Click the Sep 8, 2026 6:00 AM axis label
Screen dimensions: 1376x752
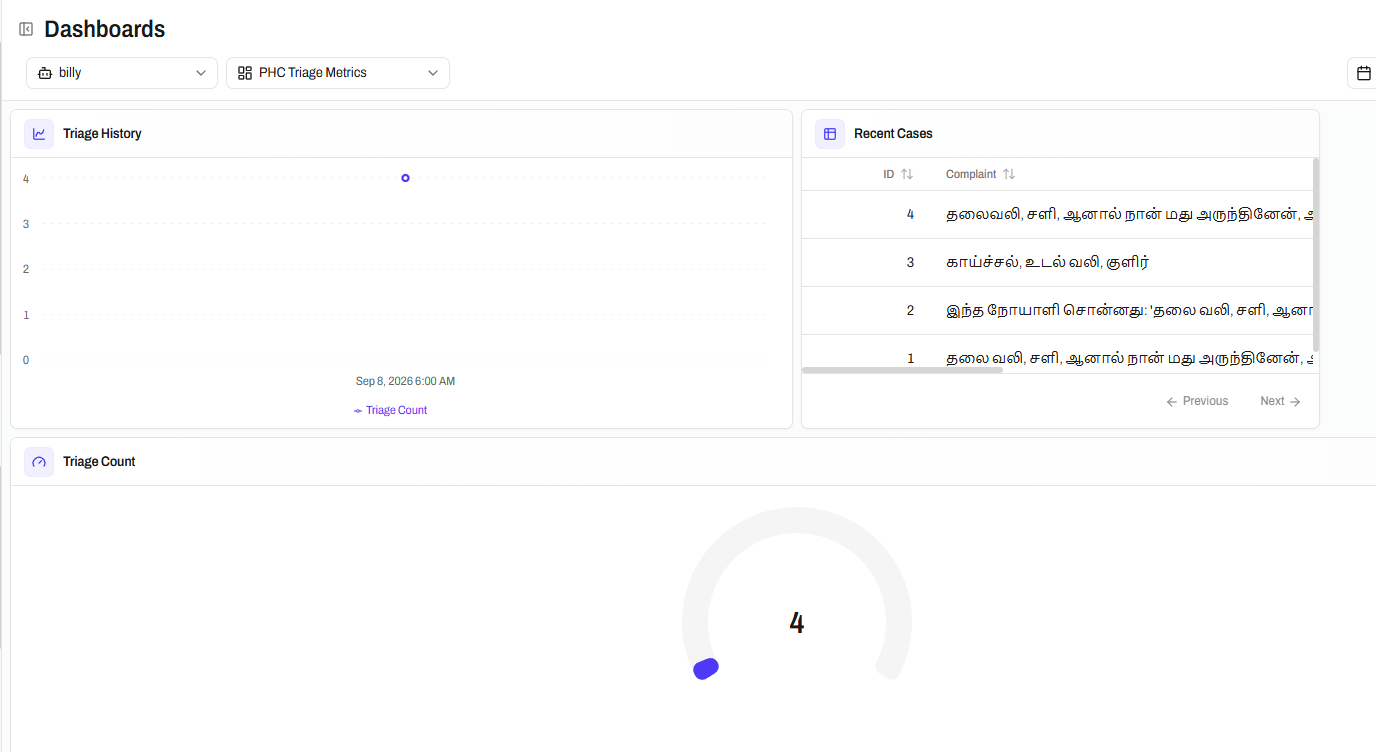click(405, 381)
